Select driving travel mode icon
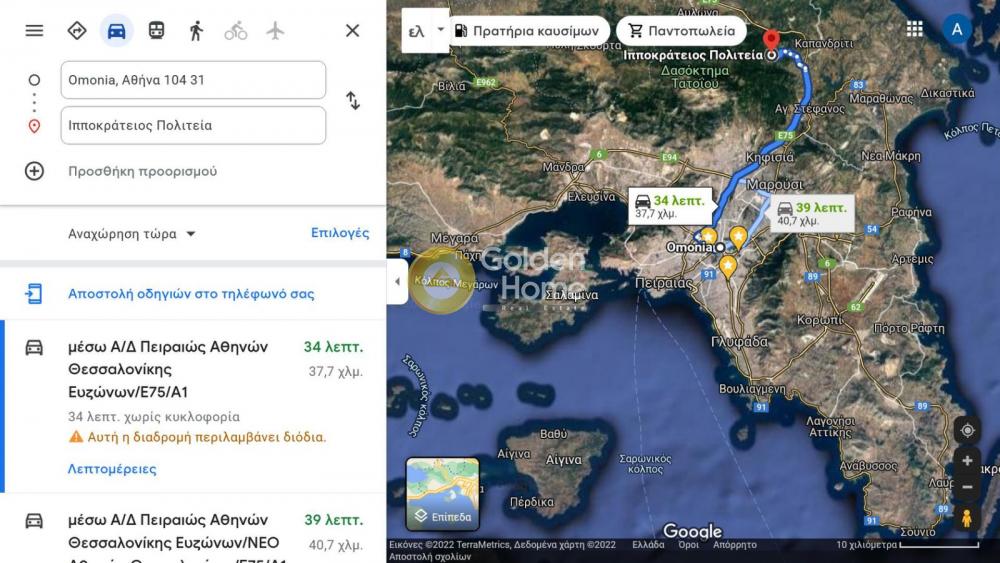This screenshot has height=563, width=1000. click(x=116, y=30)
